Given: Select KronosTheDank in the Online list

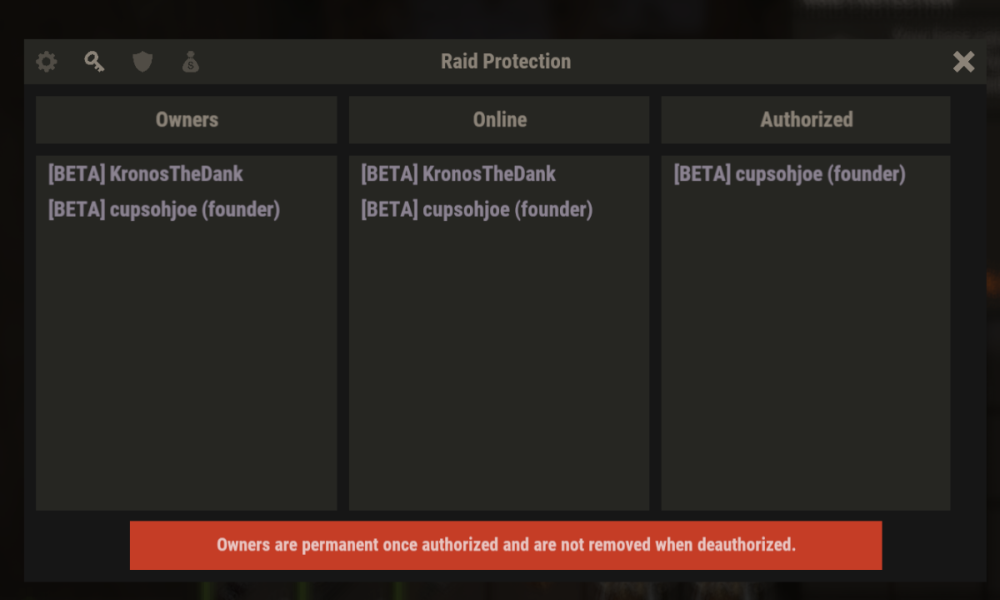Looking at the screenshot, I should coord(458,174).
